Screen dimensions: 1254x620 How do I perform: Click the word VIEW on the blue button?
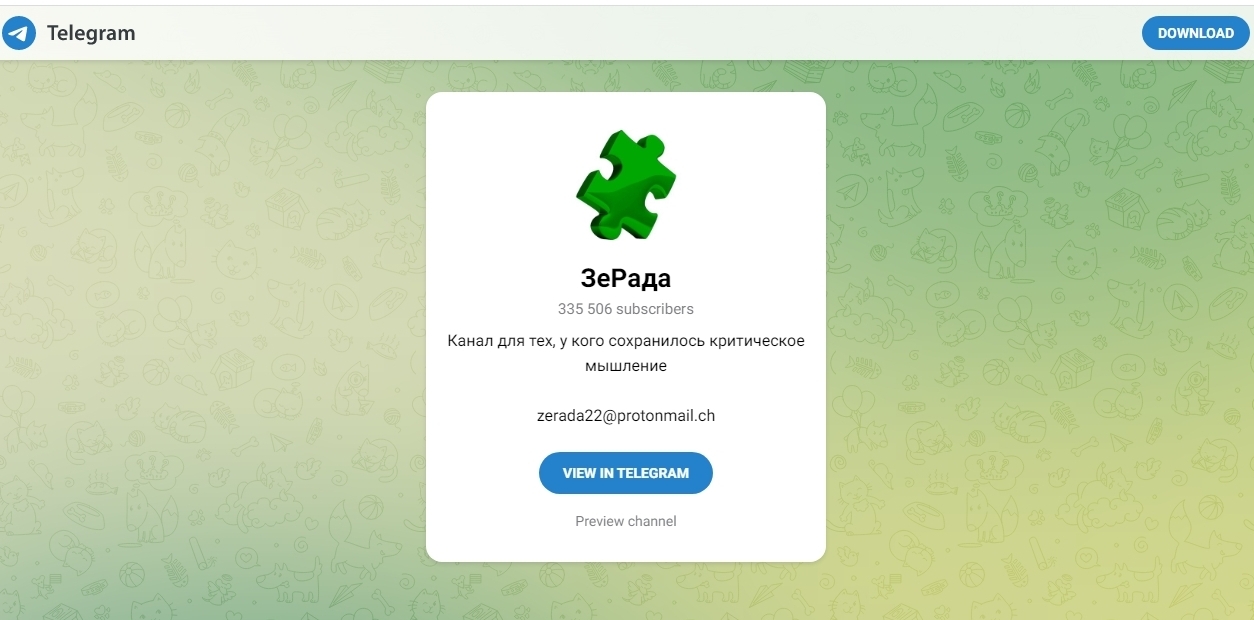(x=580, y=473)
